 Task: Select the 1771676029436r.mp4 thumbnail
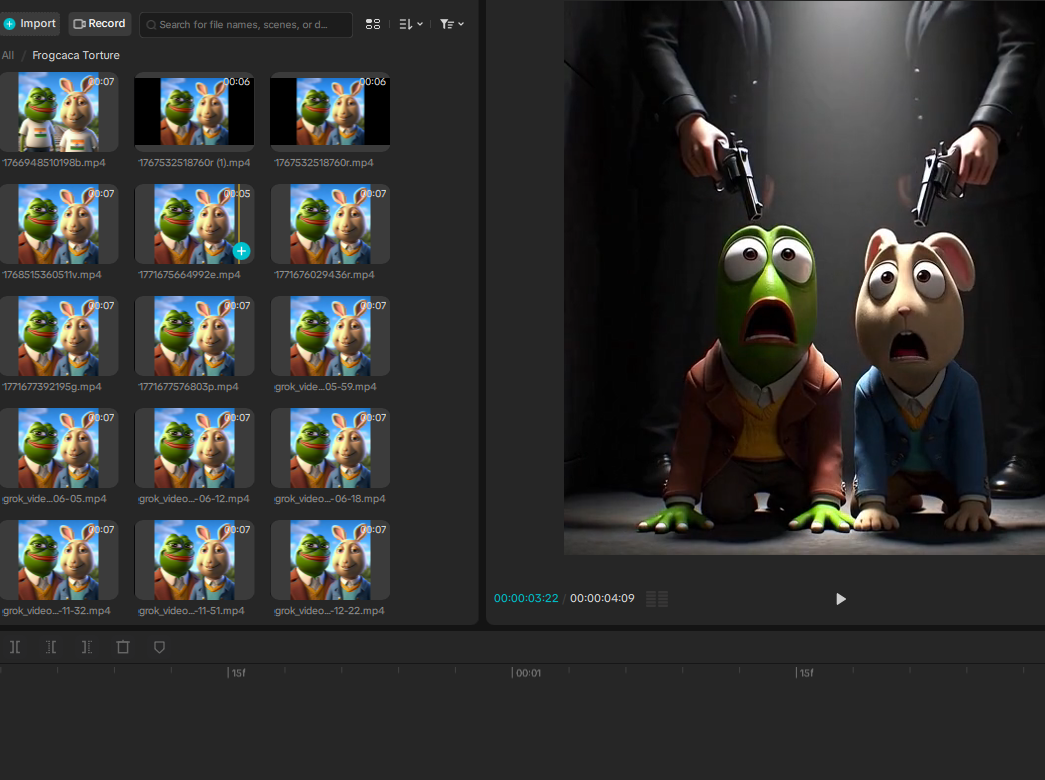(x=330, y=224)
